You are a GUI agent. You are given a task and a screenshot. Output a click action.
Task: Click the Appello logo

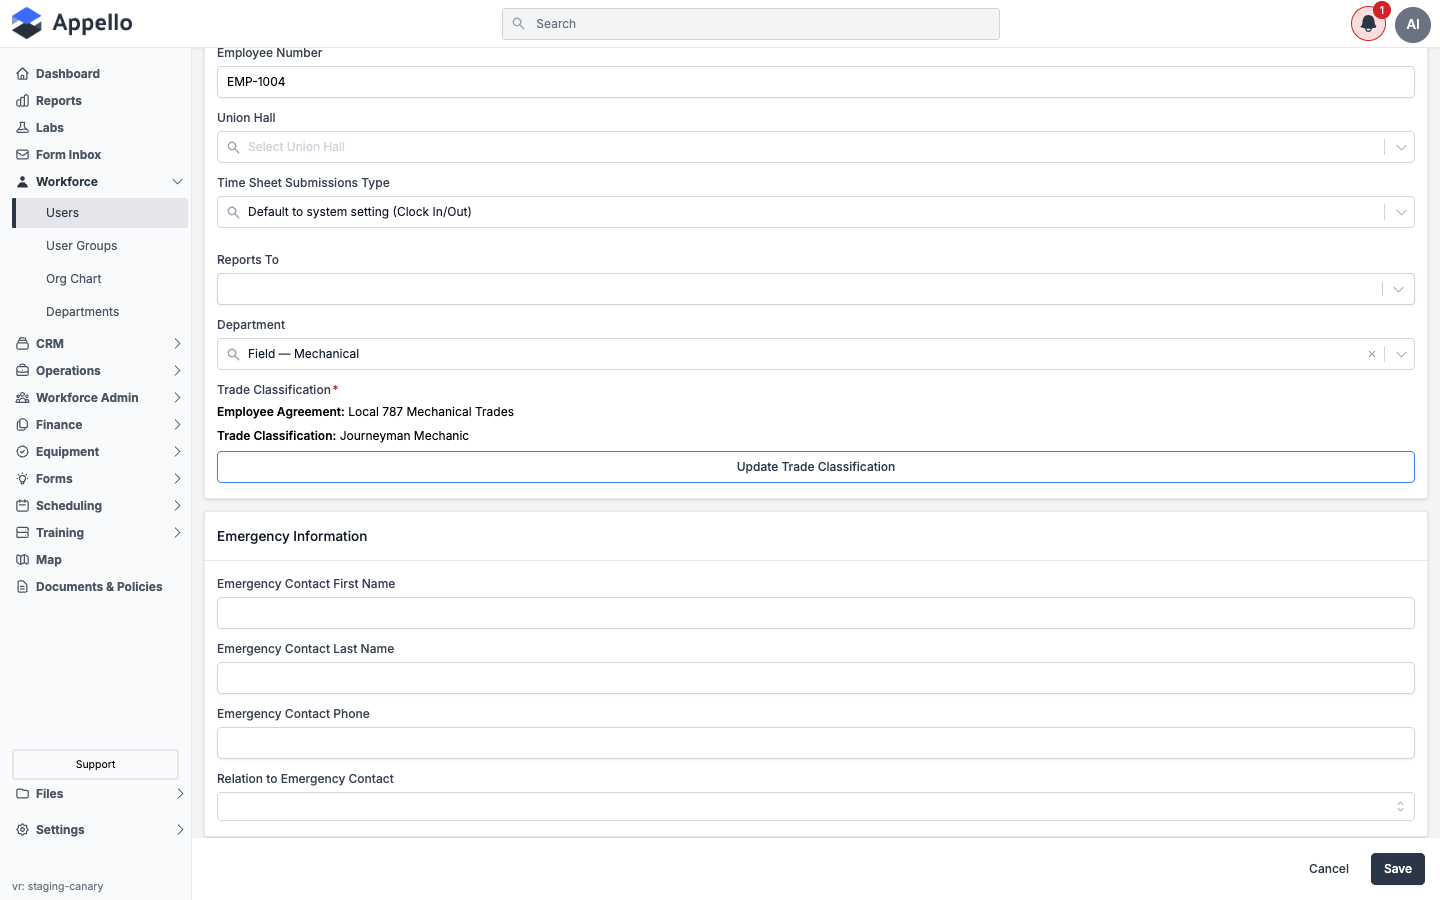(72, 23)
